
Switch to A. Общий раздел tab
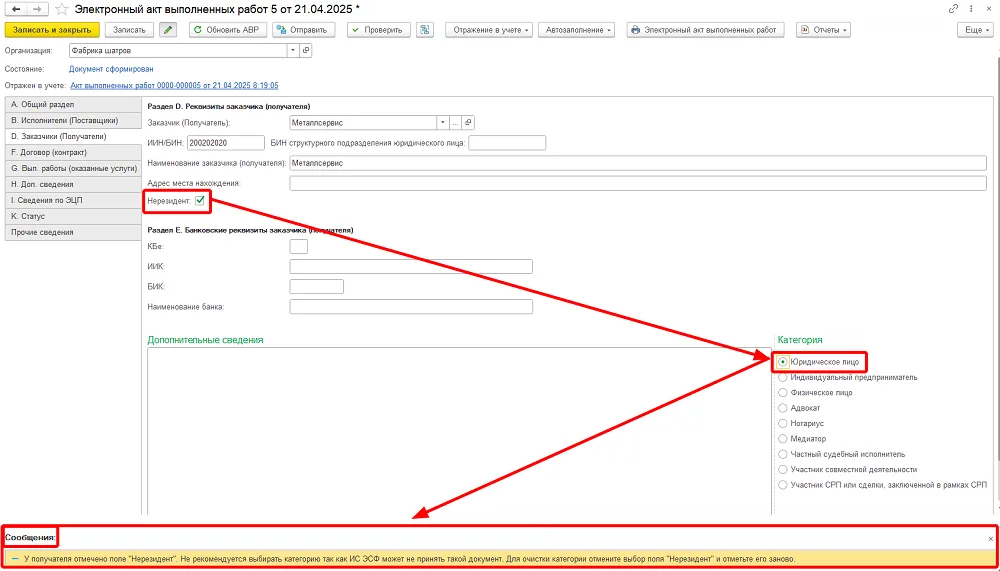pos(73,104)
